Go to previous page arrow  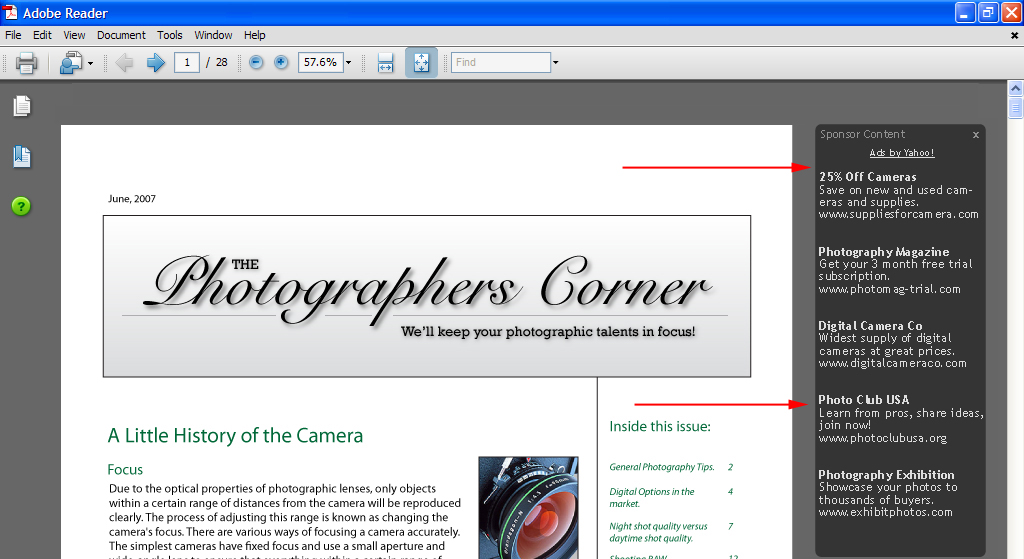tap(124, 63)
